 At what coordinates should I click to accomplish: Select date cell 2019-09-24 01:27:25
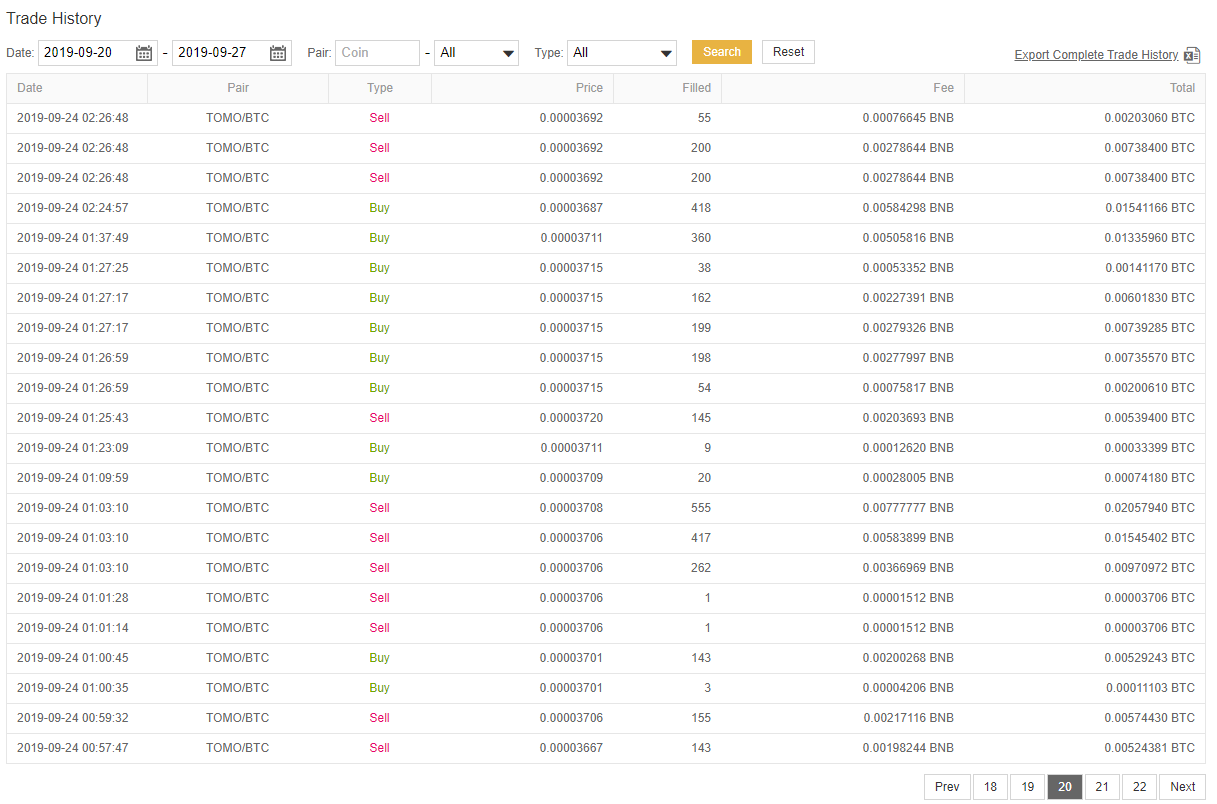click(x=73, y=268)
